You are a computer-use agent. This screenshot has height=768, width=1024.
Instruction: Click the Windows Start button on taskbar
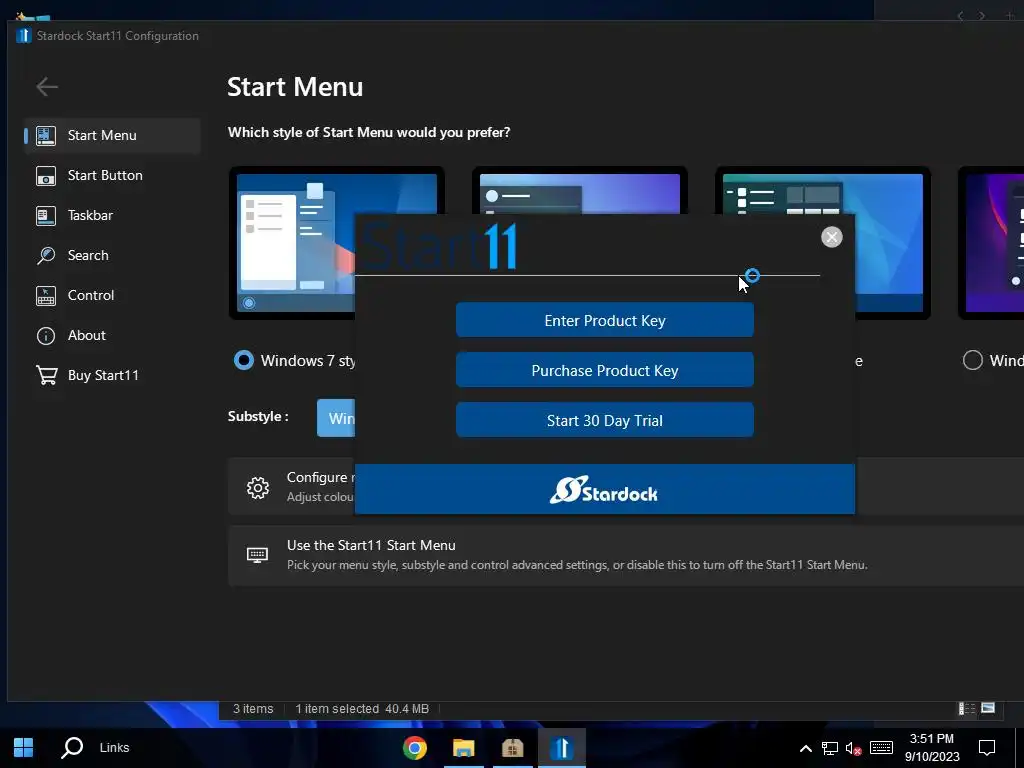point(24,747)
